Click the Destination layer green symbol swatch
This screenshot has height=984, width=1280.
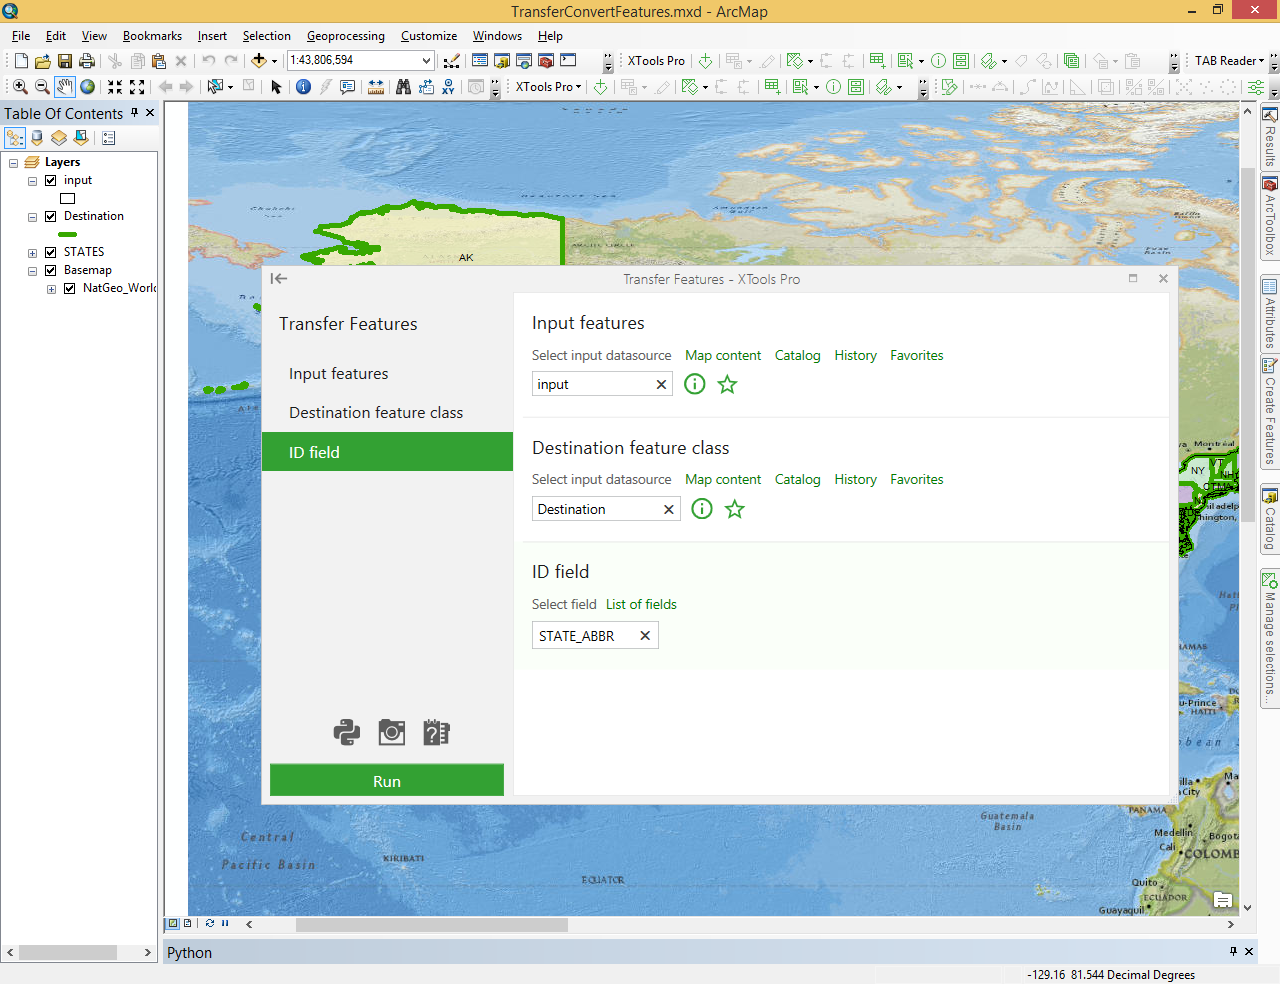[x=68, y=235]
